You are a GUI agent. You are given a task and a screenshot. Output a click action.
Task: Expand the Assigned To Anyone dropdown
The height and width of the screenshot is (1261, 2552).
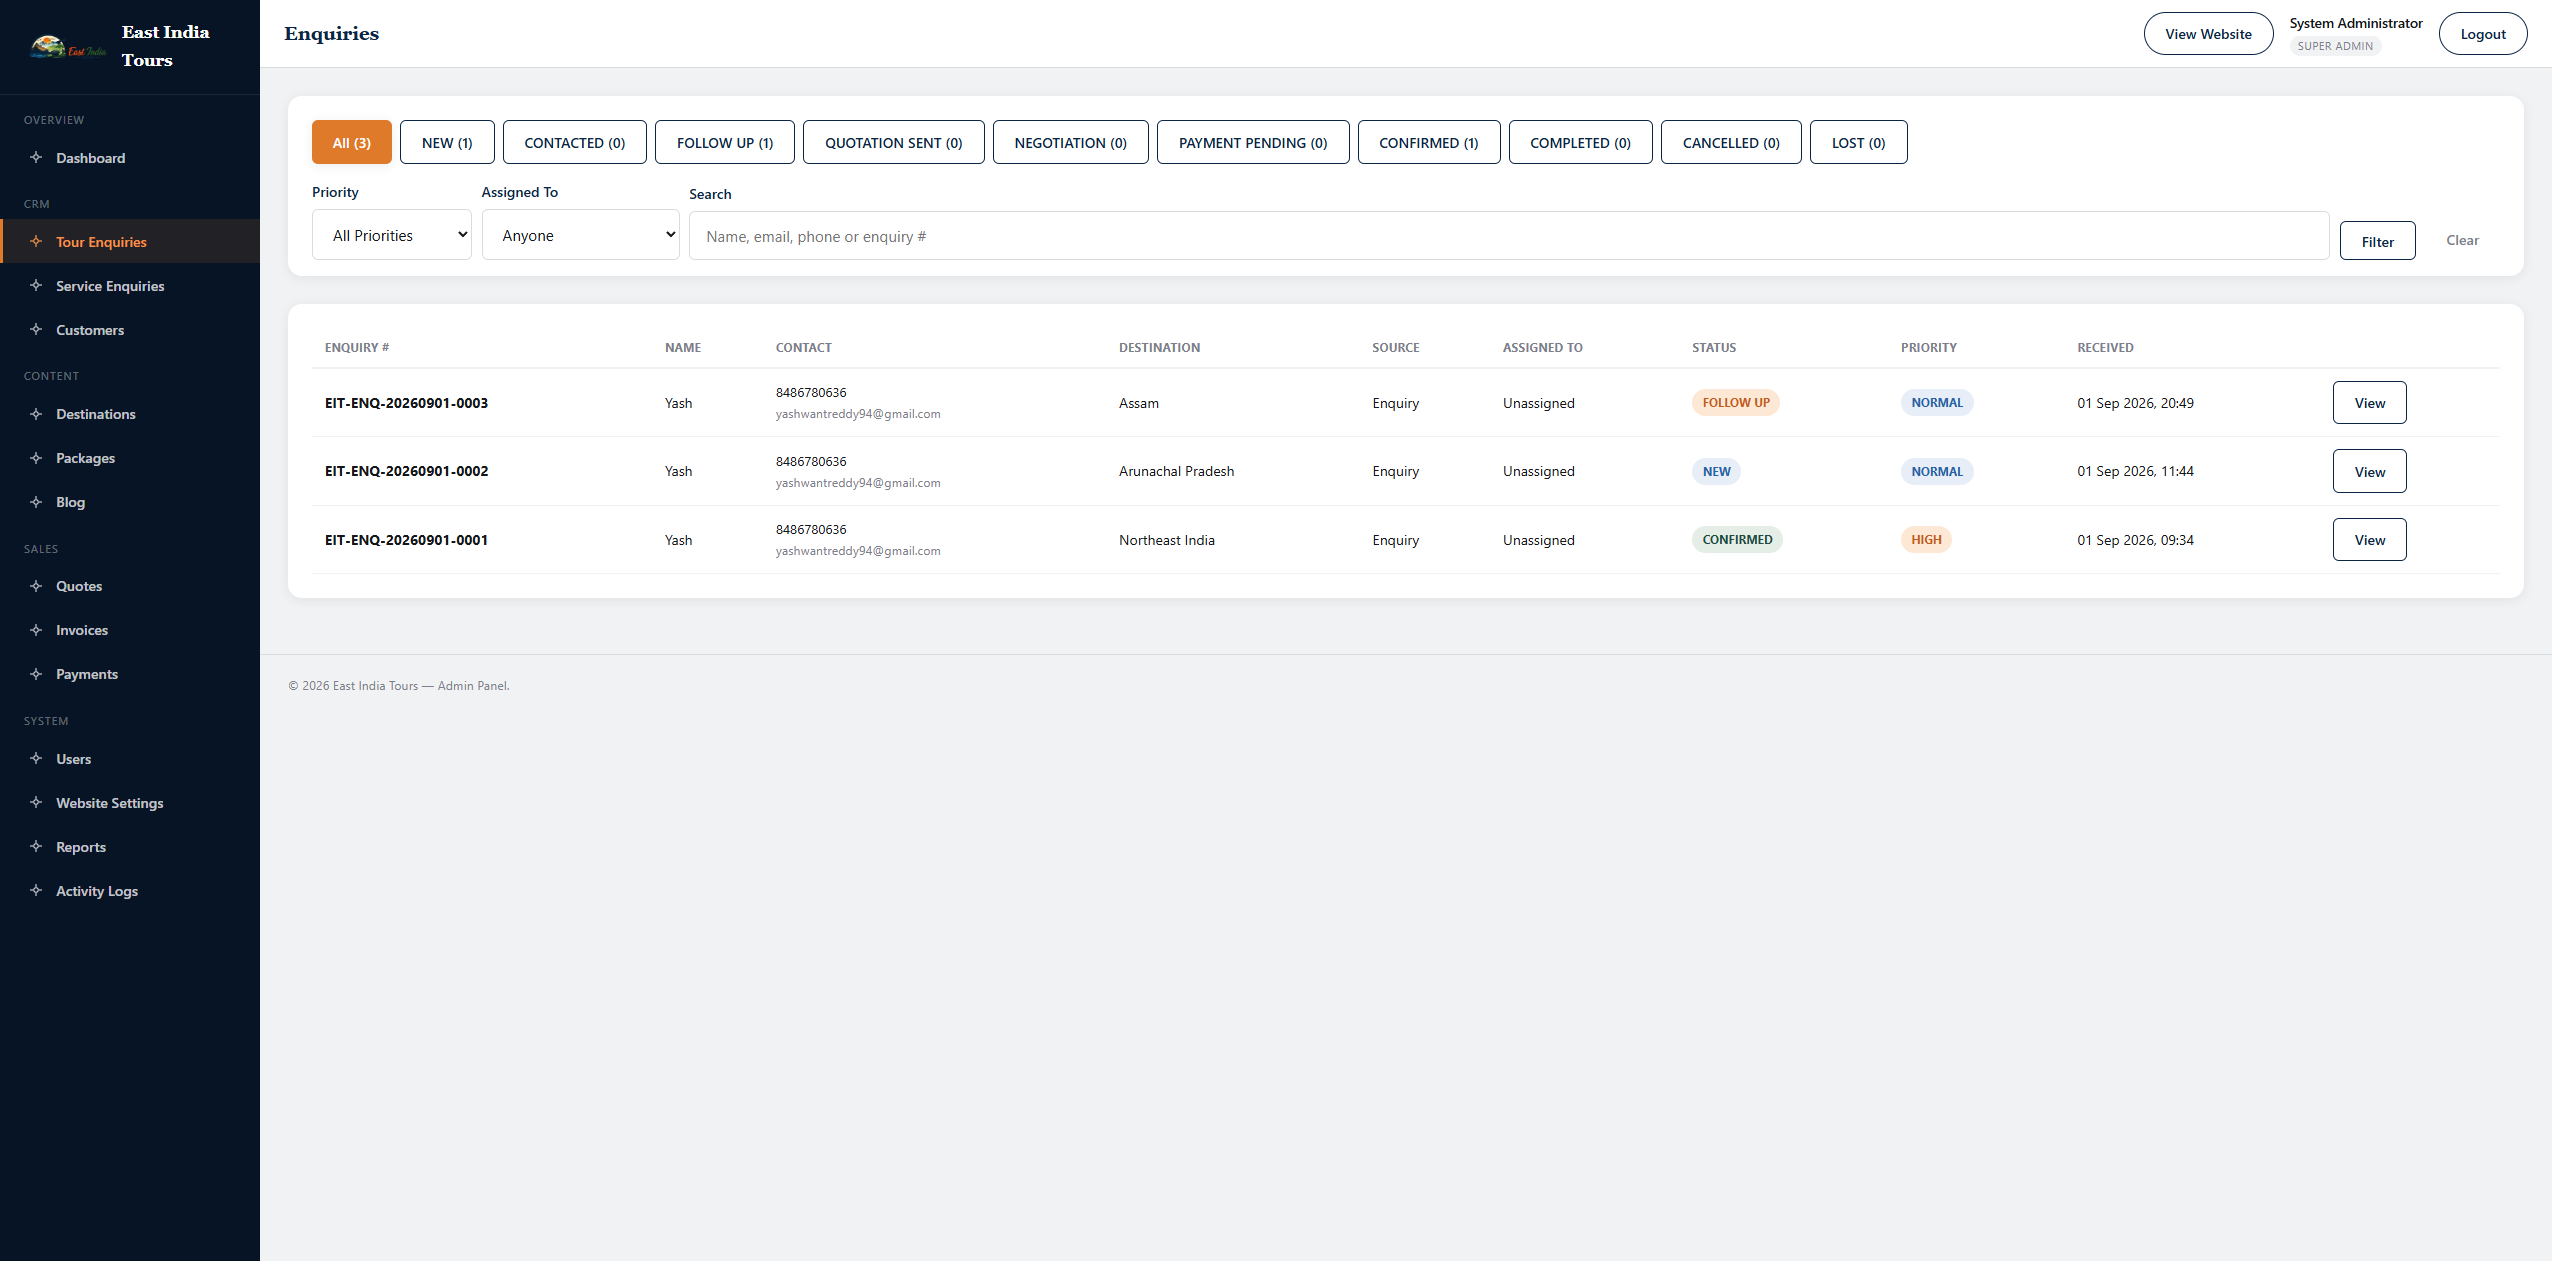click(580, 235)
